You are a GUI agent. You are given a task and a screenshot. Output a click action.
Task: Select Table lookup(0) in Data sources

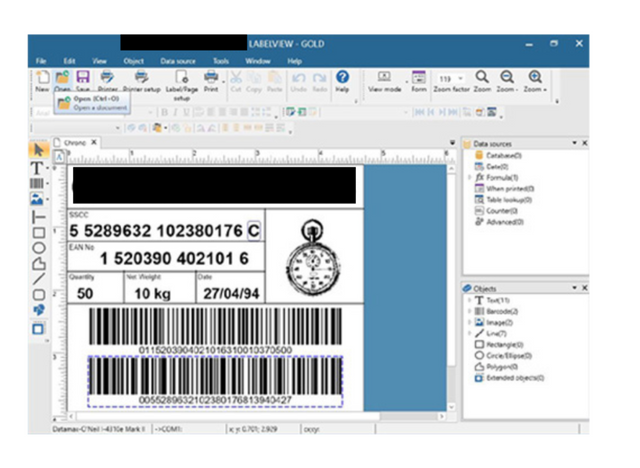click(x=503, y=200)
